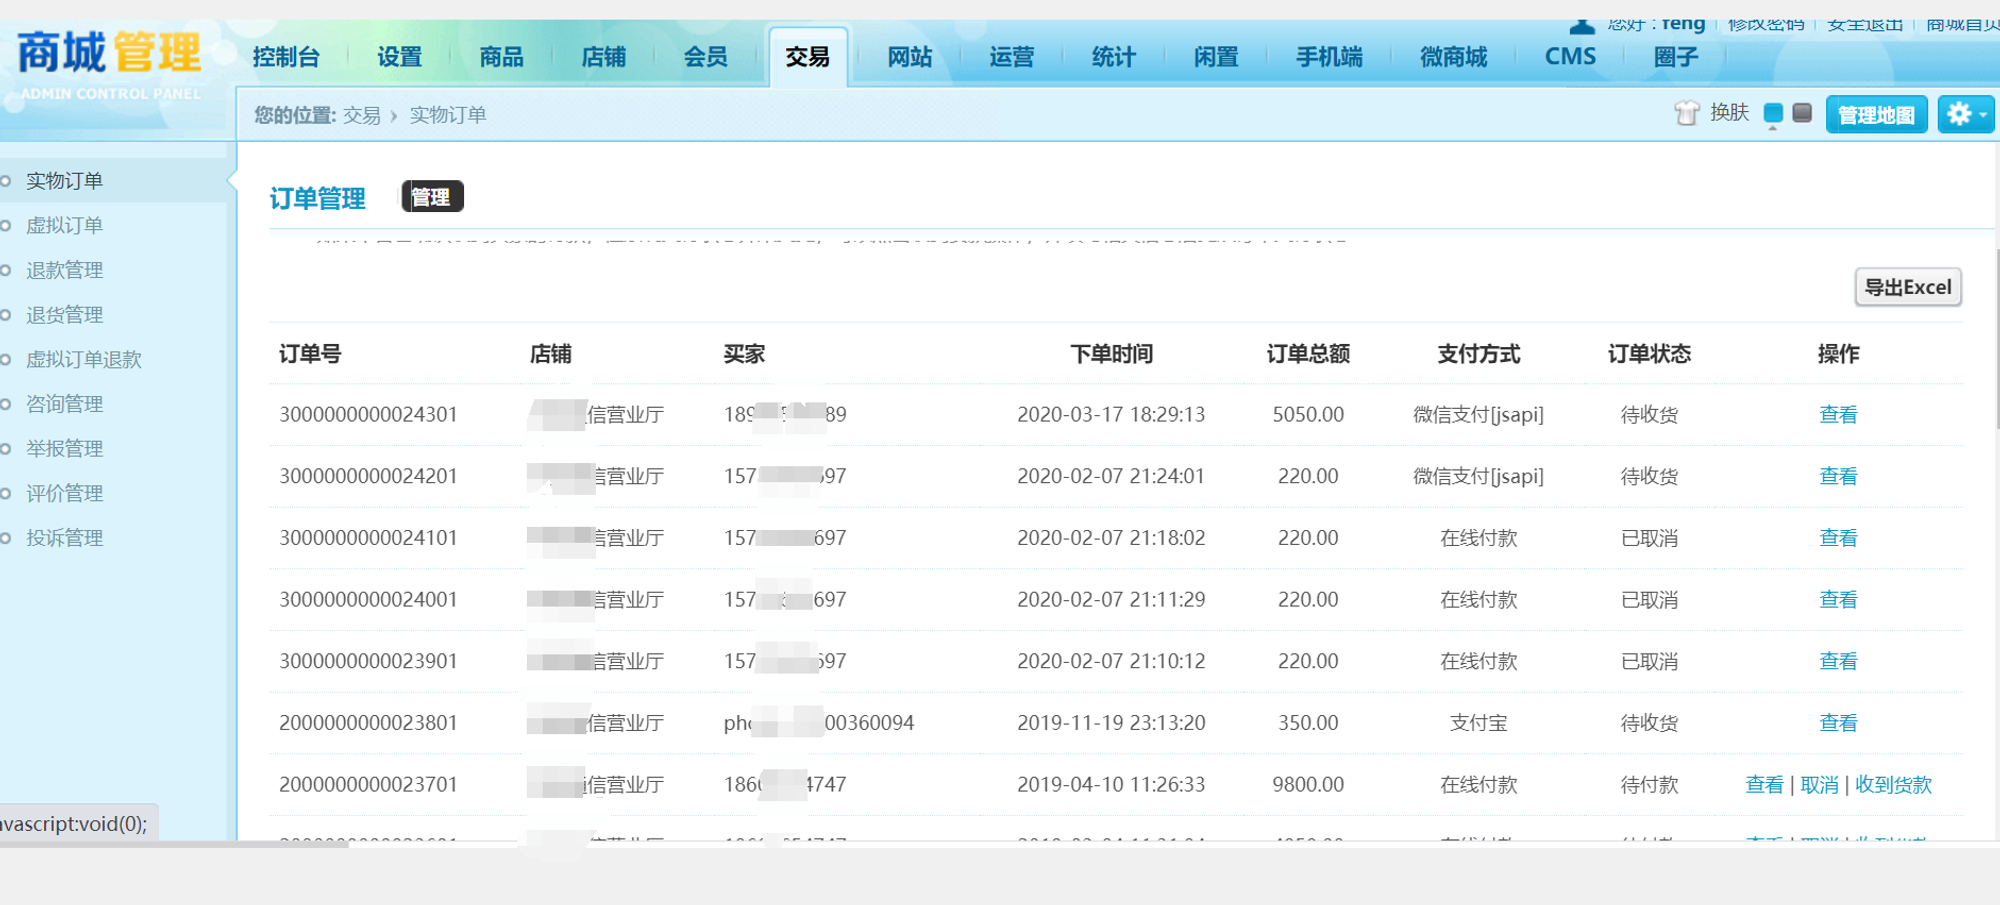Click 取消 link for order 2000000000023701
This screenshot has height=905, width=2000.
[1819, 785]
